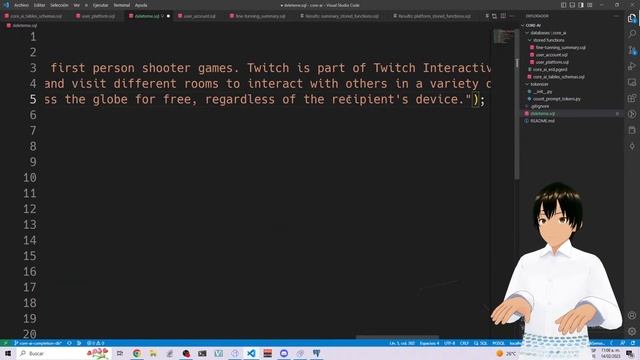Viewport: 640px width, 360px height.
Task: Collapse the tokenizer folder
Action: click(x=539, y=84)
